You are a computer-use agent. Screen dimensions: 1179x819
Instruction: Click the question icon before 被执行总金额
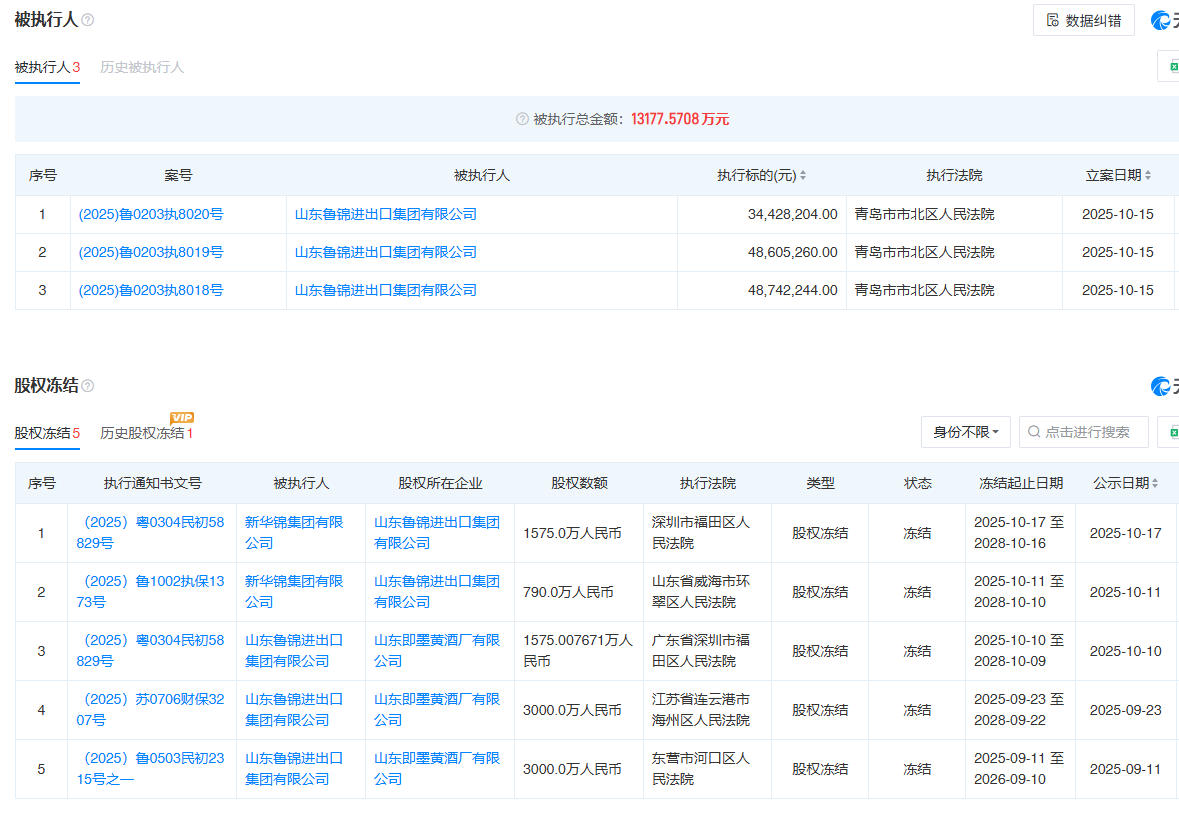point(522,119)
